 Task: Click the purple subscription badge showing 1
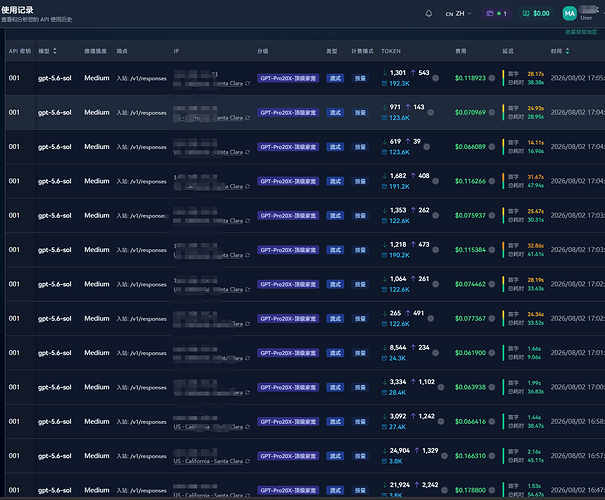[x=496, y=14]
